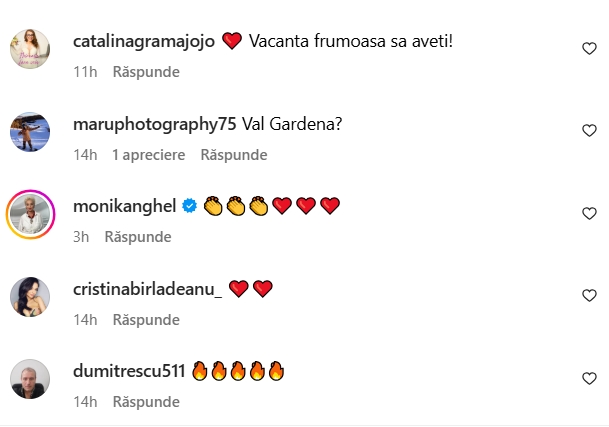Open the cristinabirladeanu_ username link

pos(148,289)
